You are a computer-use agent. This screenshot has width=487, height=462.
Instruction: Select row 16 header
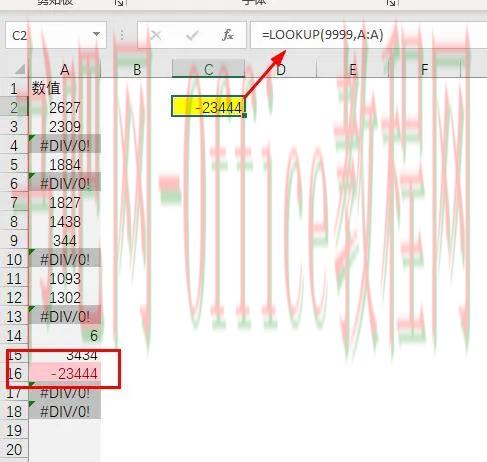pyautogui.click(x=14, y=374)
